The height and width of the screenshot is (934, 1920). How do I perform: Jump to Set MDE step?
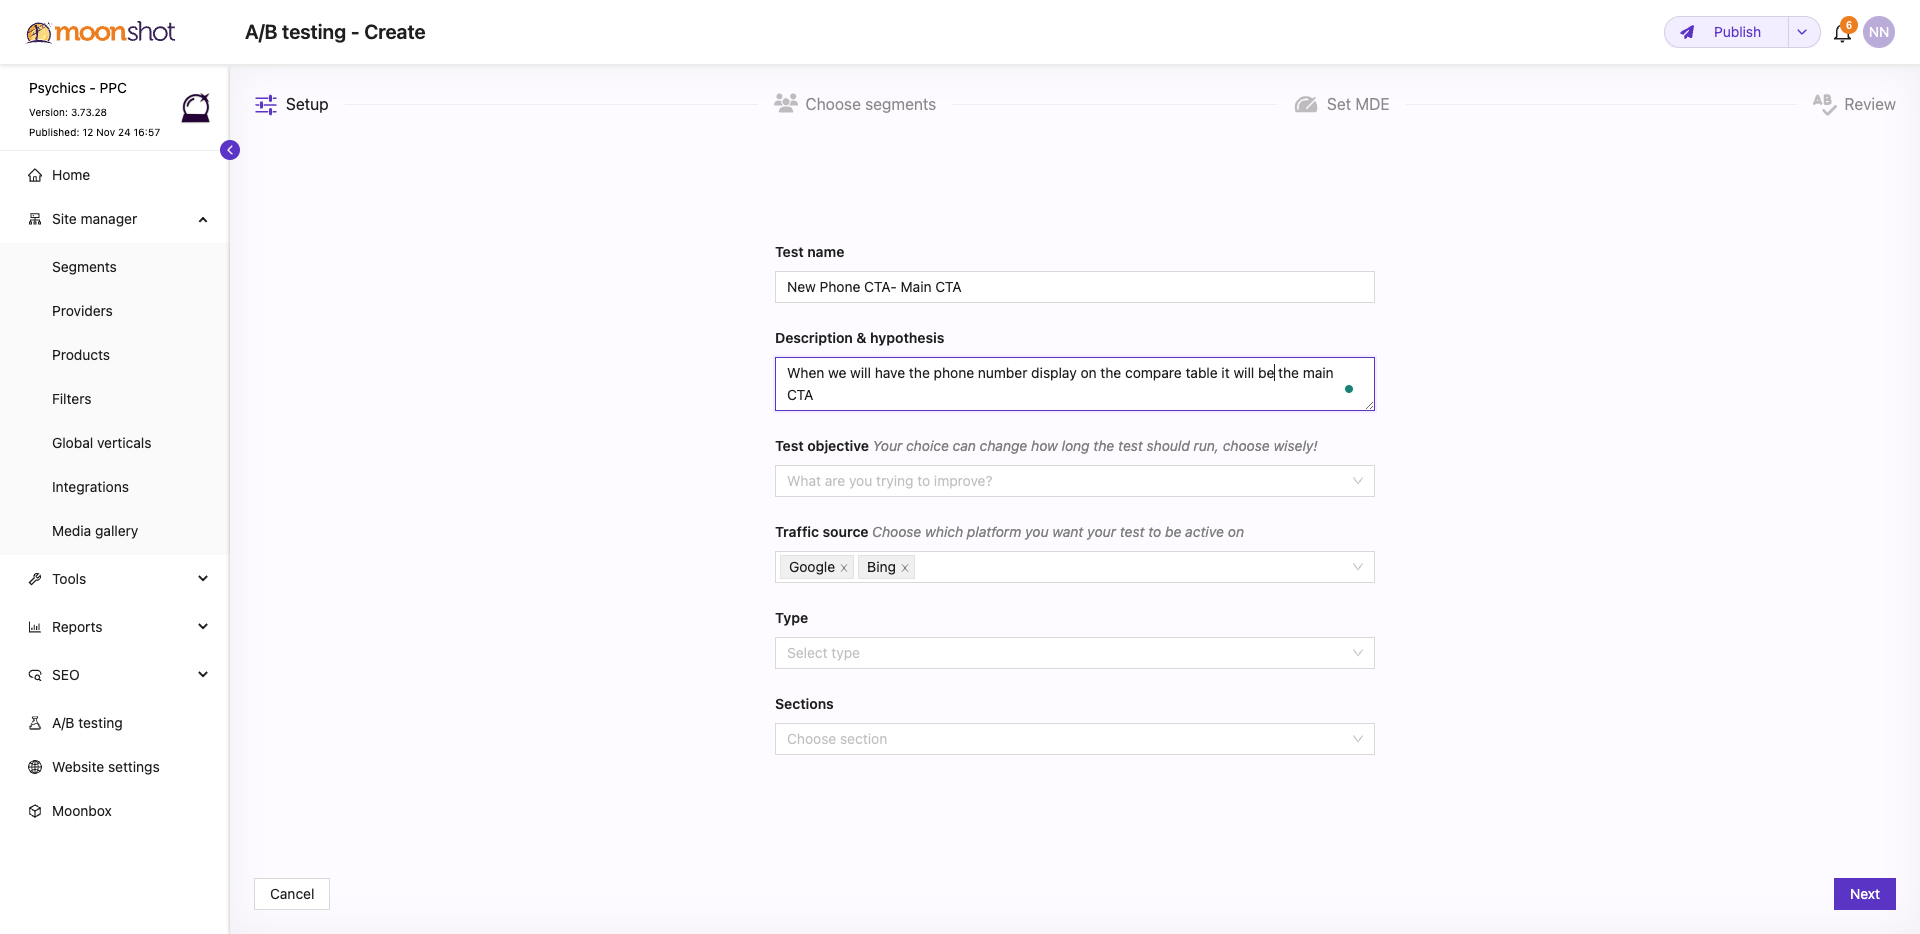coord(1357,104)
